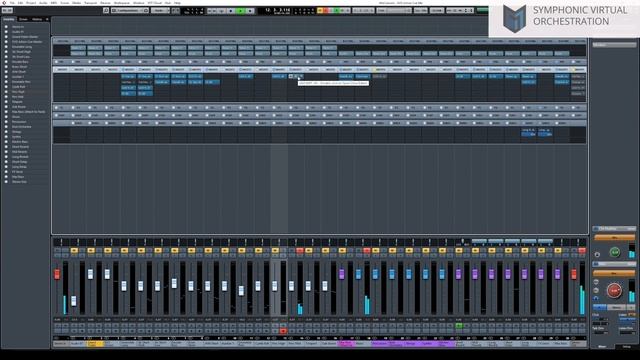640x360 pixels.
Task: Toggle visibility dot for Stereo Out channel
Action: click(6, 182)
